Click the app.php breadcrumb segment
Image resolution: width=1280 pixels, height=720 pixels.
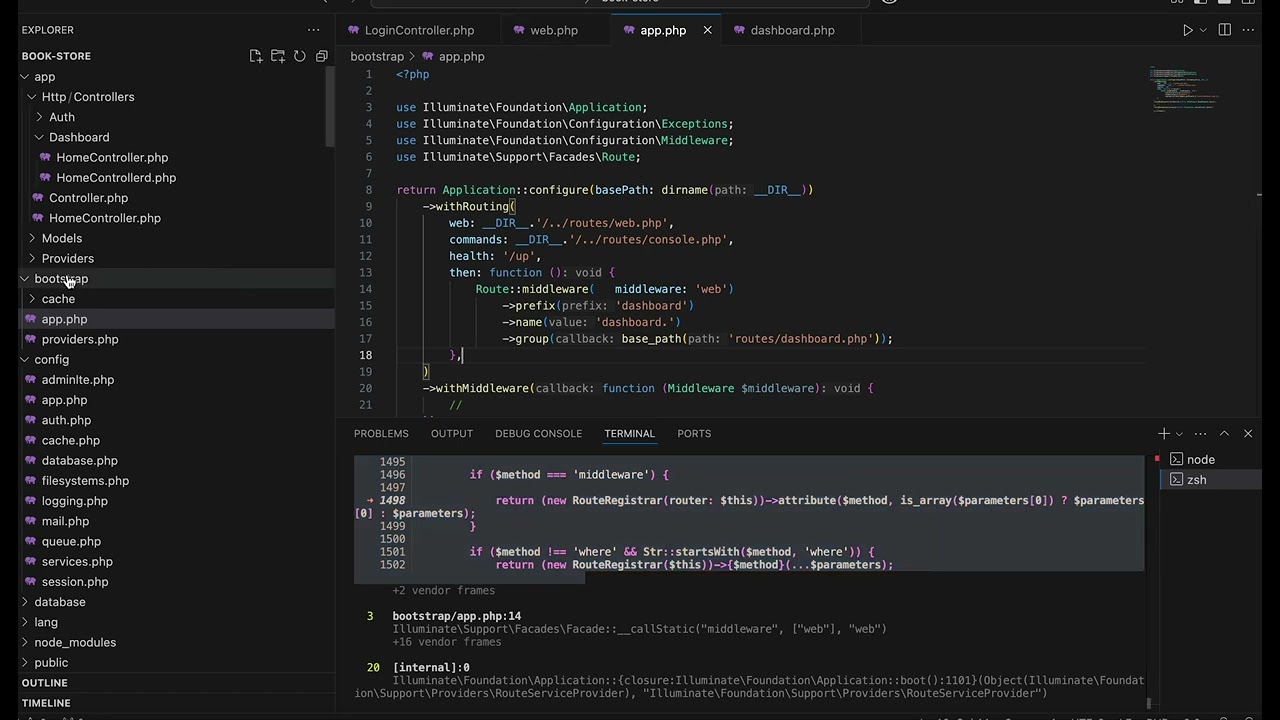[x=461, y=57]
